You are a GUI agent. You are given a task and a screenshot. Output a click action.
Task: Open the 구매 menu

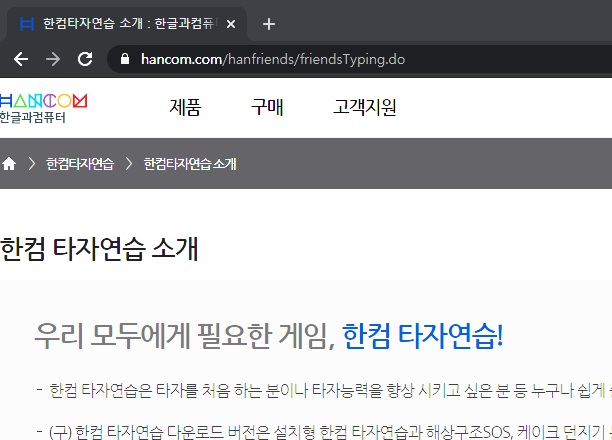coord(267,107)
